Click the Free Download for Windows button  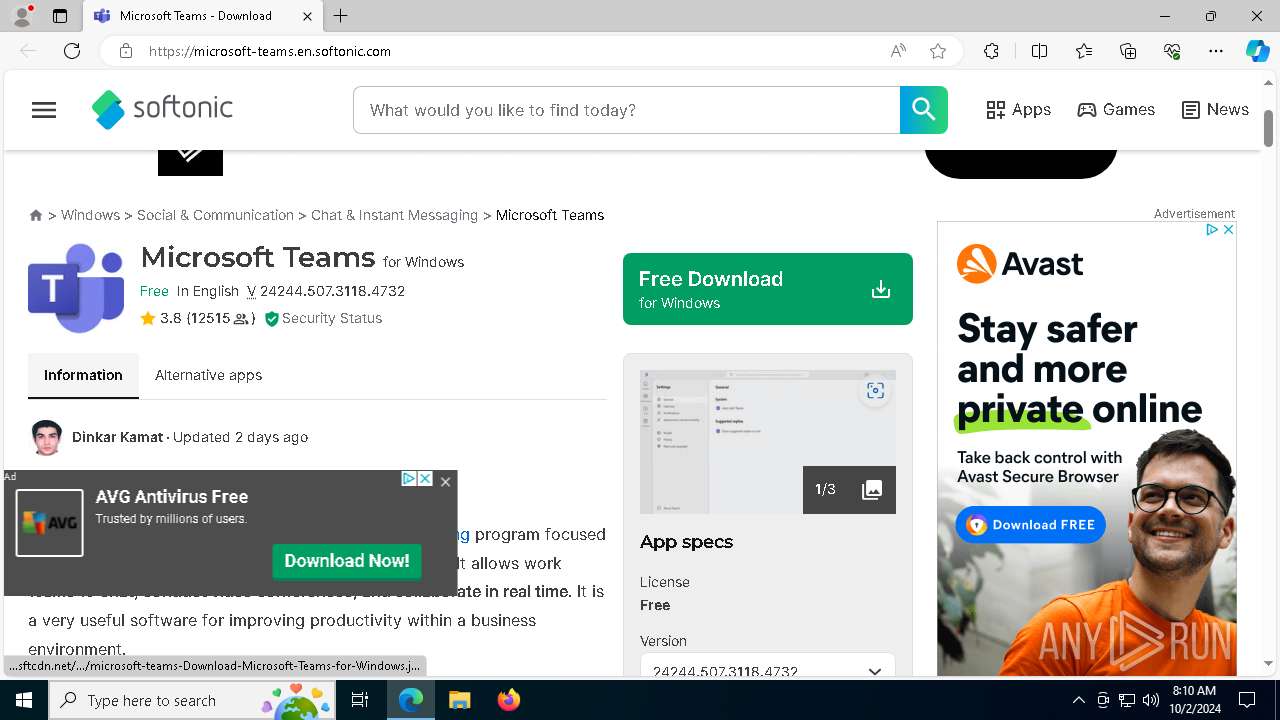tap(767, 289)
